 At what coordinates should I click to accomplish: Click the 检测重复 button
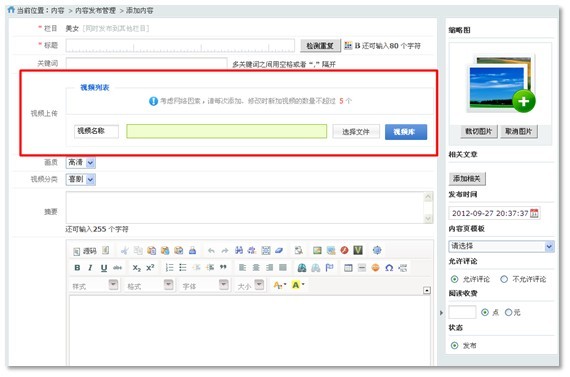[x=320, y=46]
